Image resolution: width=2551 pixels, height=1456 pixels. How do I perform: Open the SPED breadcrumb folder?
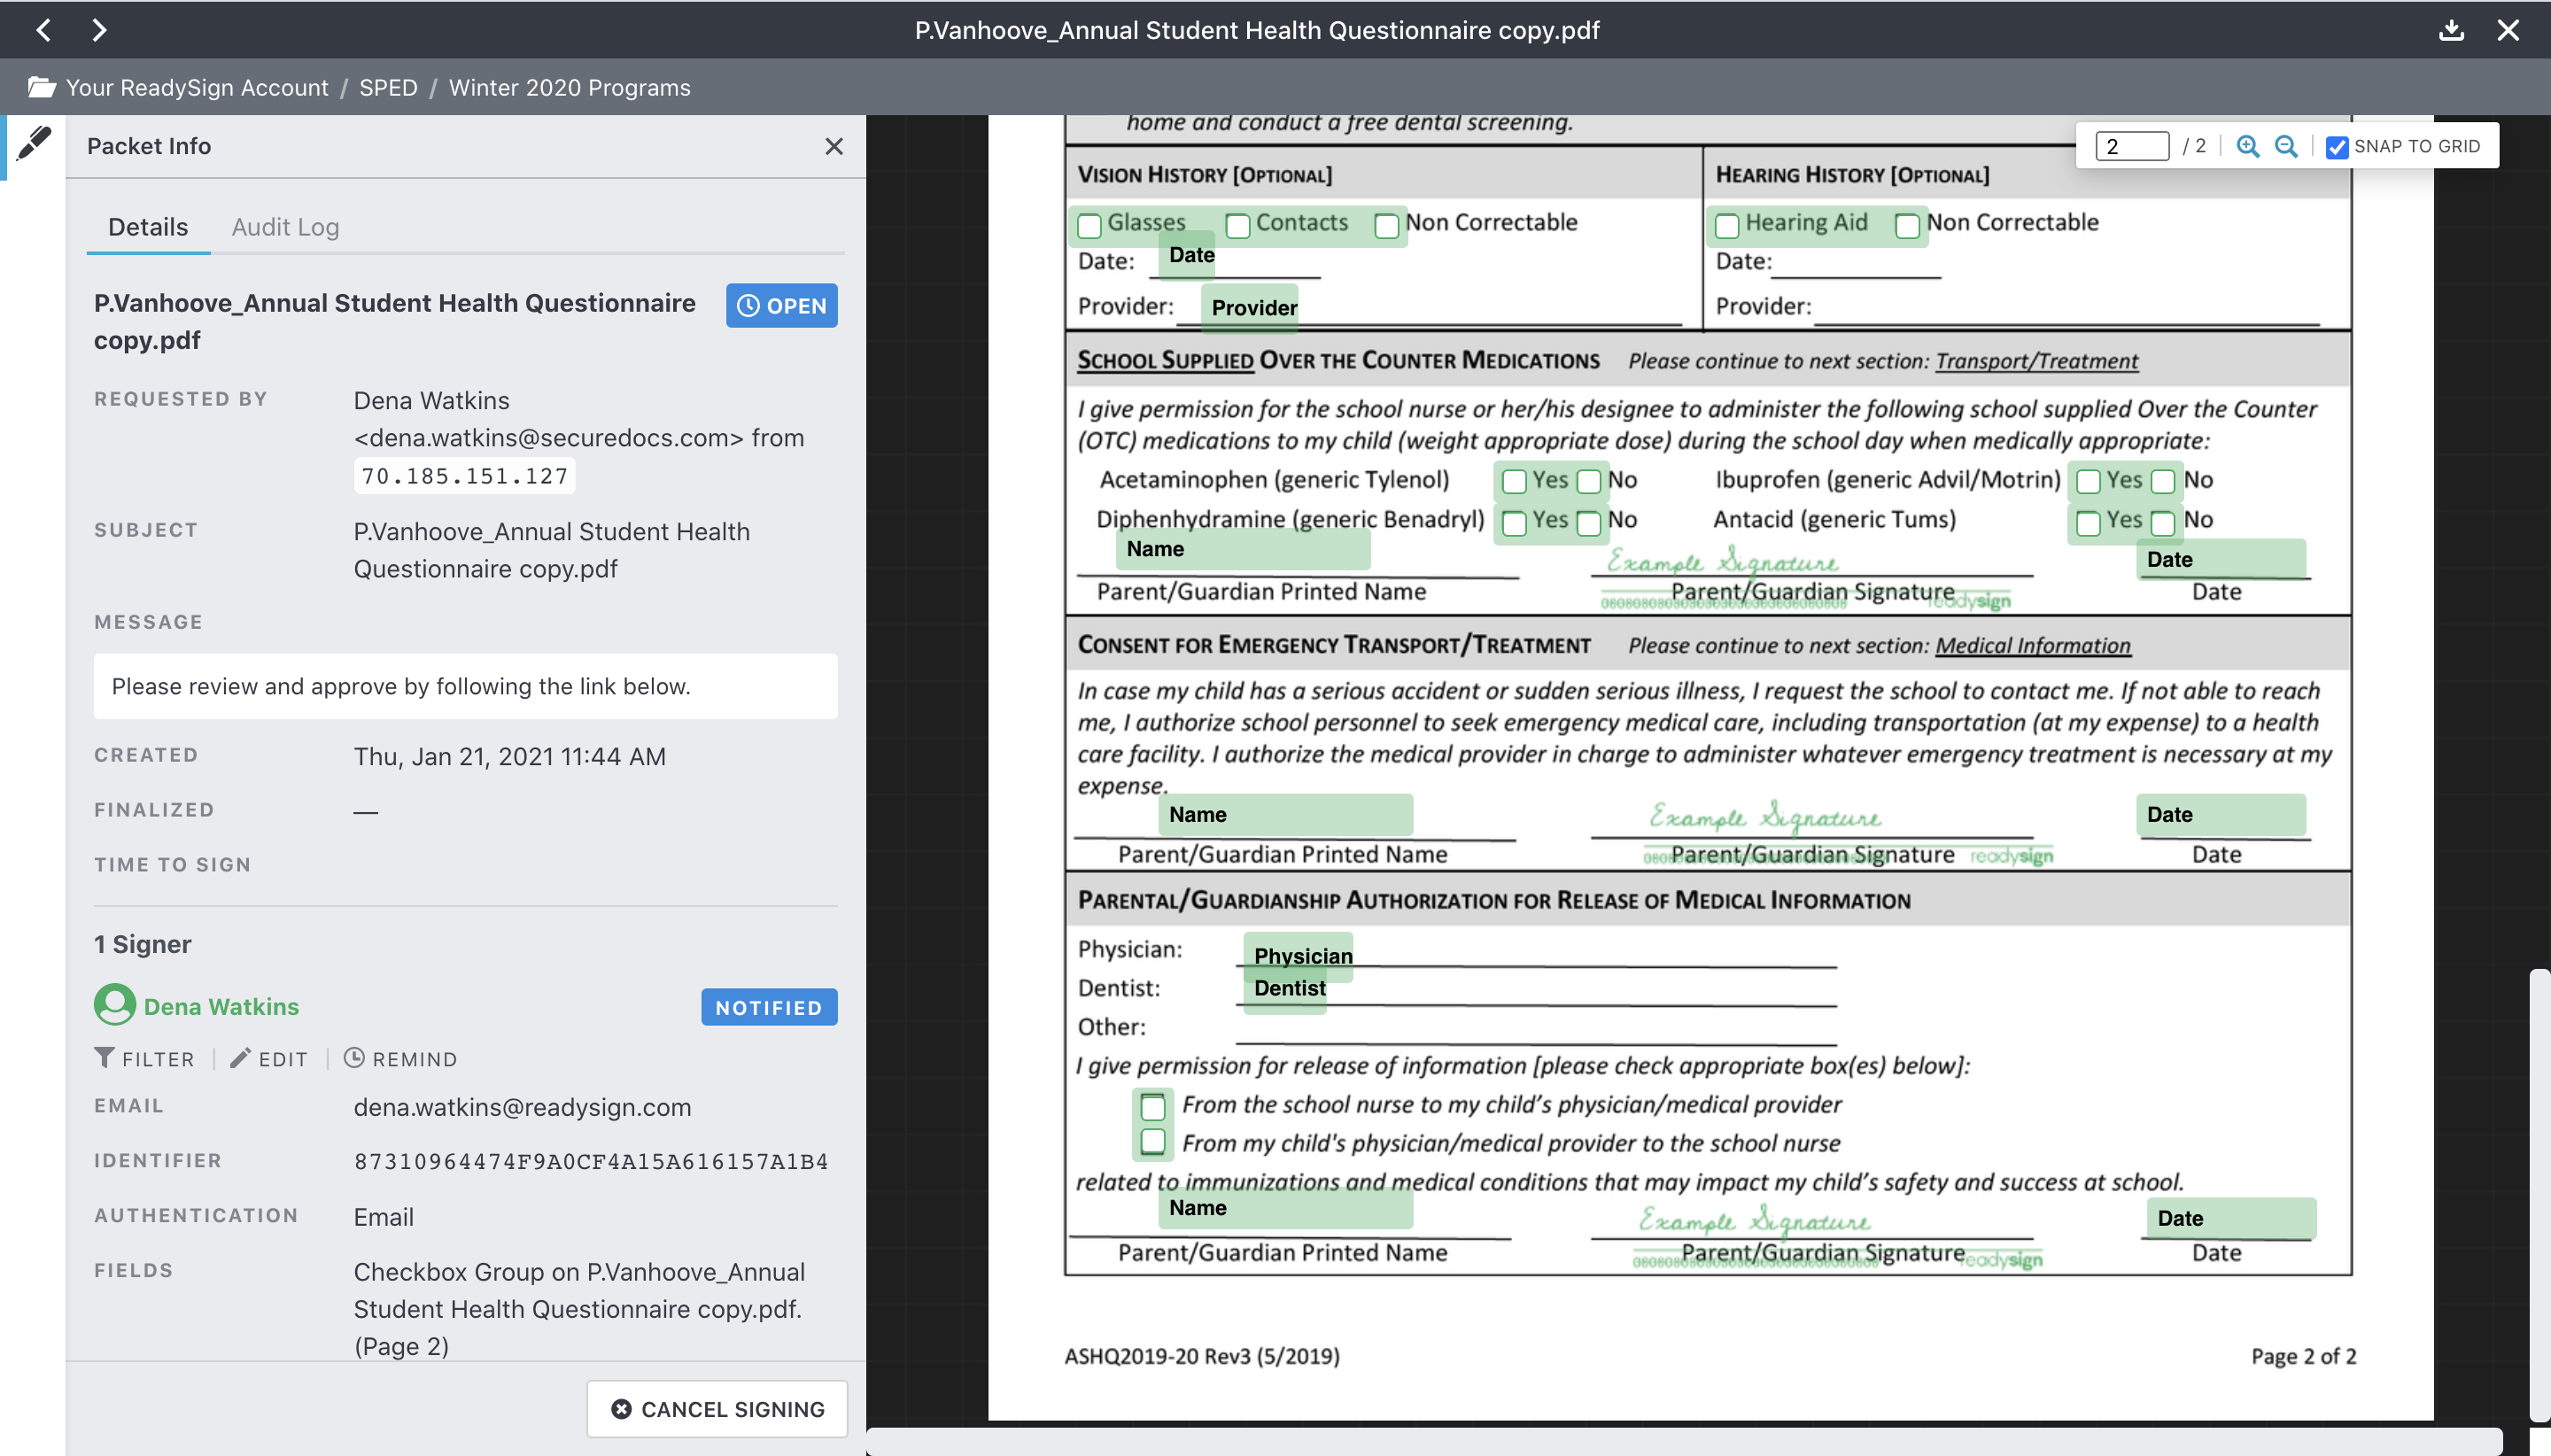pos(388,87)
